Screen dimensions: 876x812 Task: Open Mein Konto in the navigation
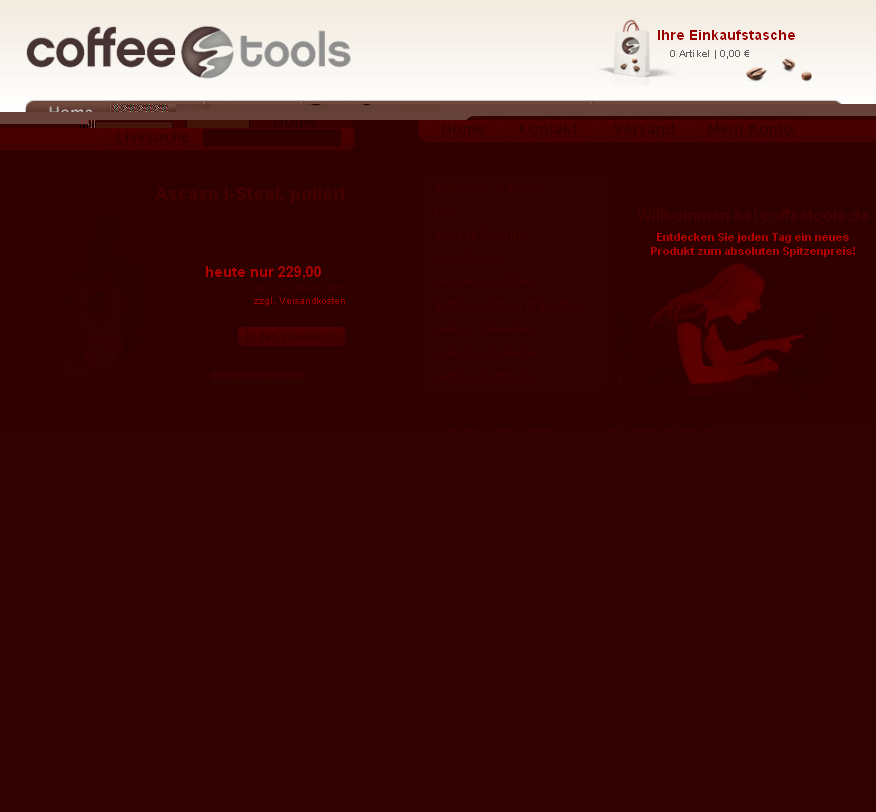tap(749, 130)
